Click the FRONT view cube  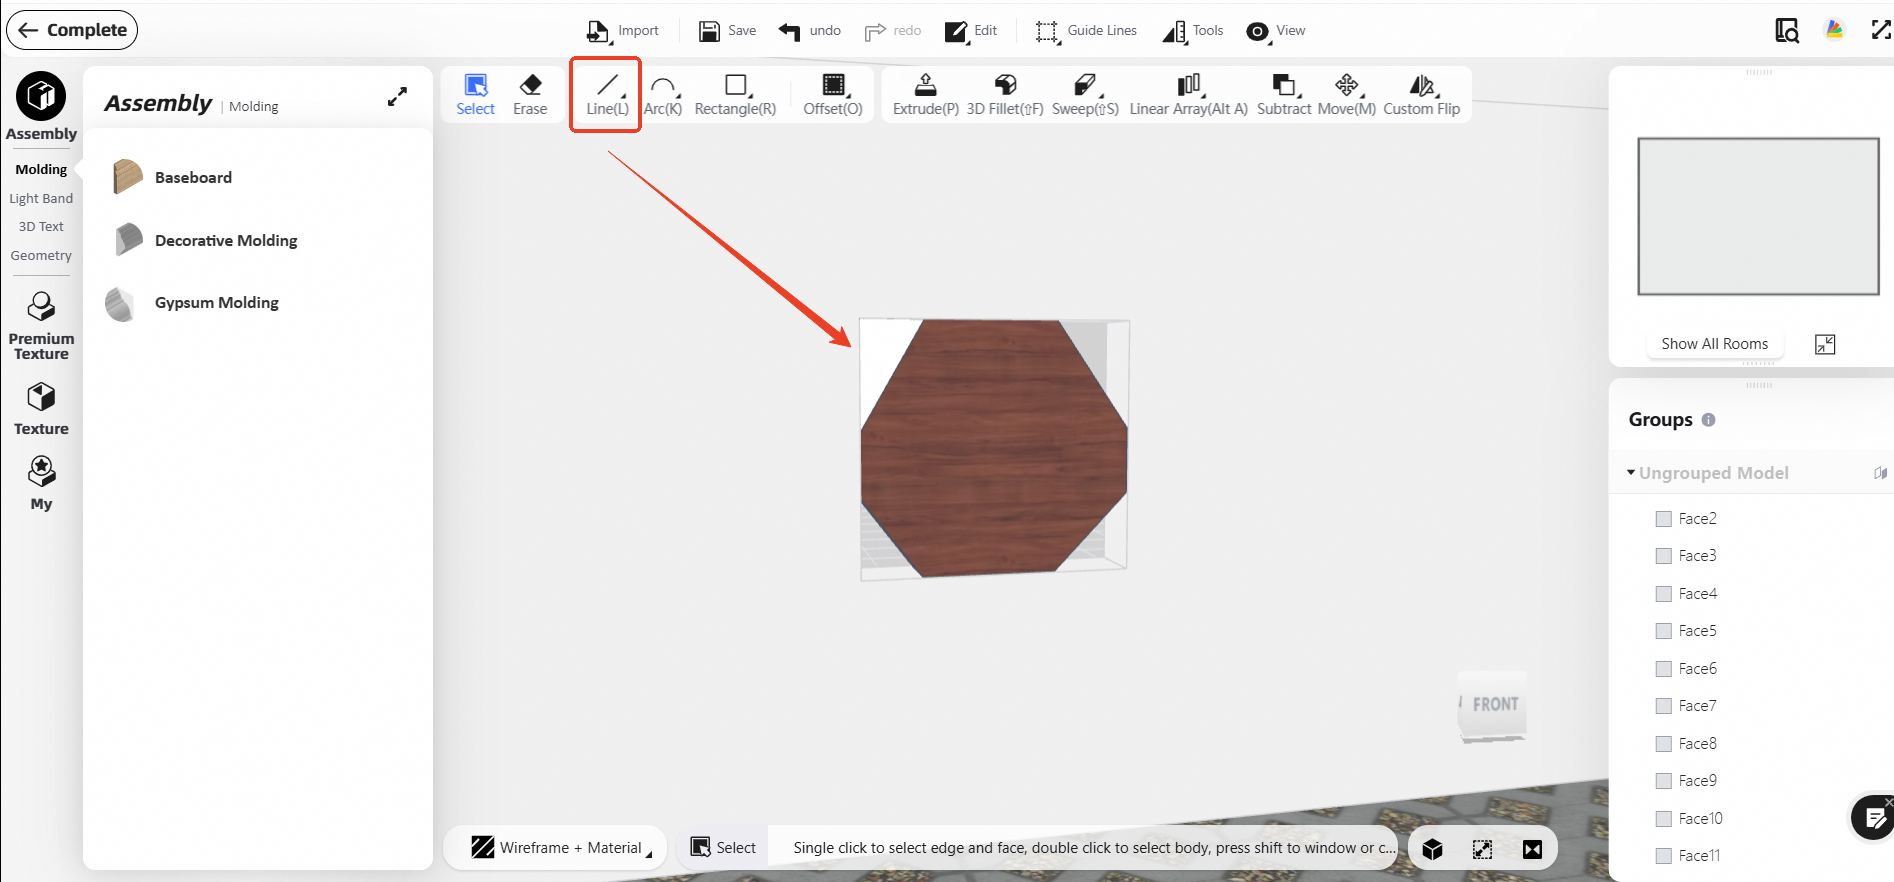1493,705
